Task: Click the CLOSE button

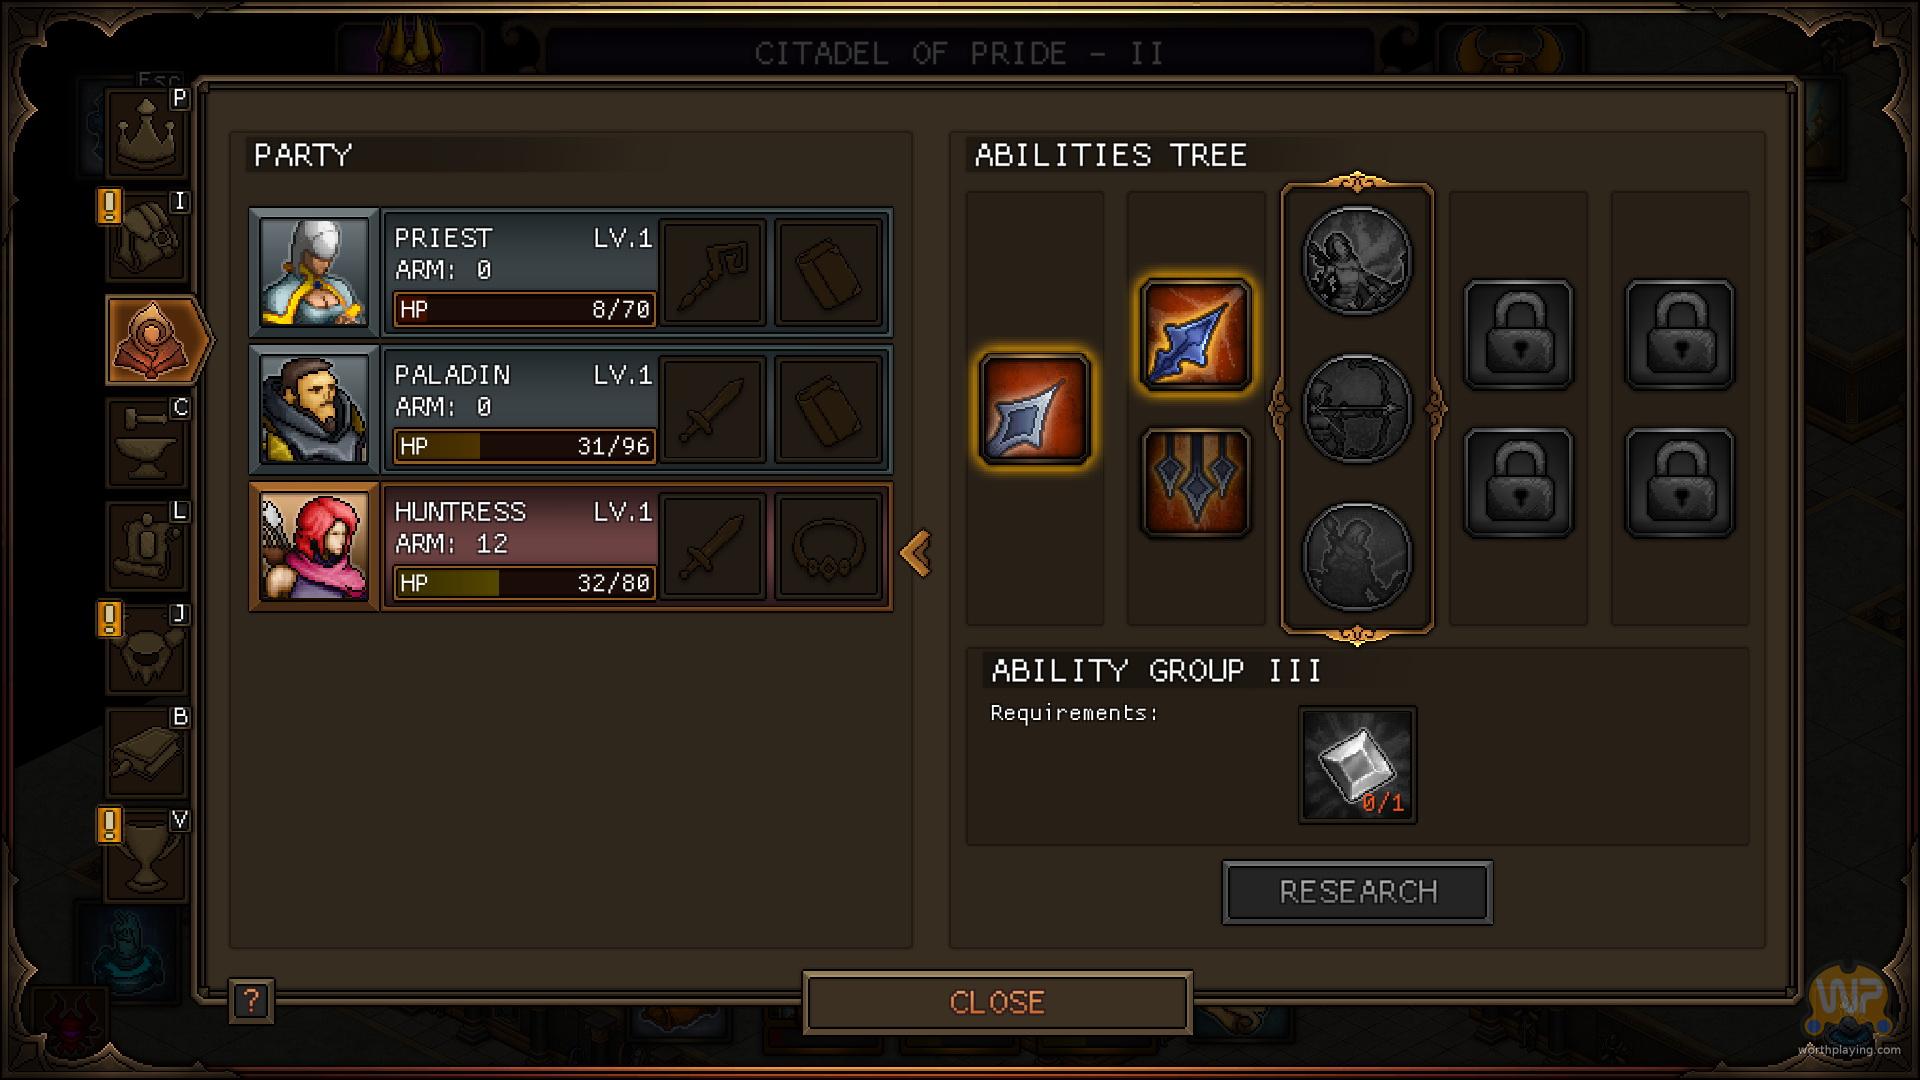Action: coord(997,1002)
